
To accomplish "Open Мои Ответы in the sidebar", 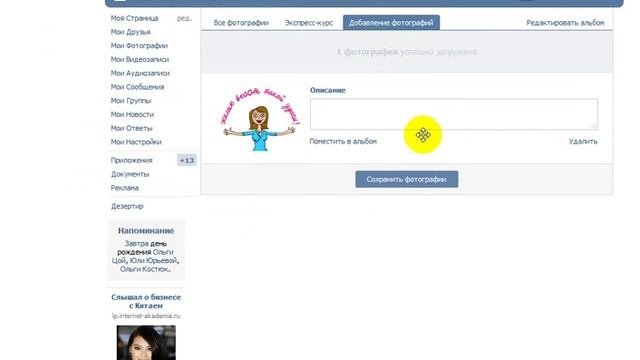I will tap(131, 128).
